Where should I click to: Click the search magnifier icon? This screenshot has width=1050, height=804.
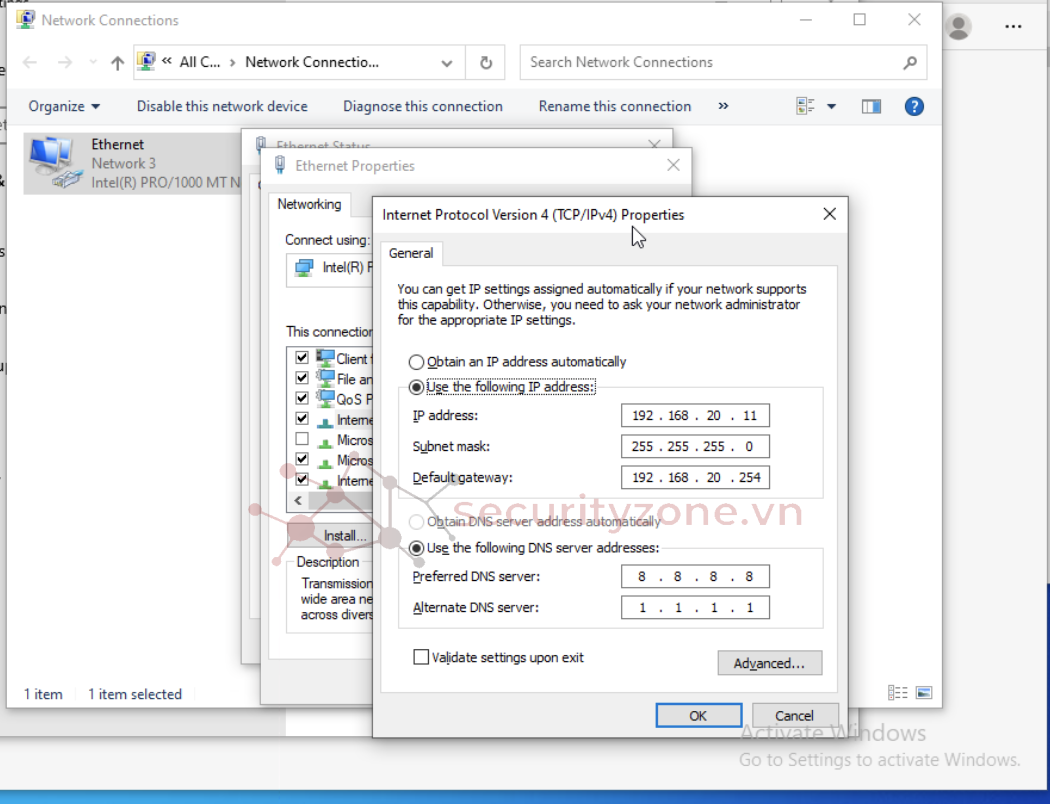click(909, 62)
